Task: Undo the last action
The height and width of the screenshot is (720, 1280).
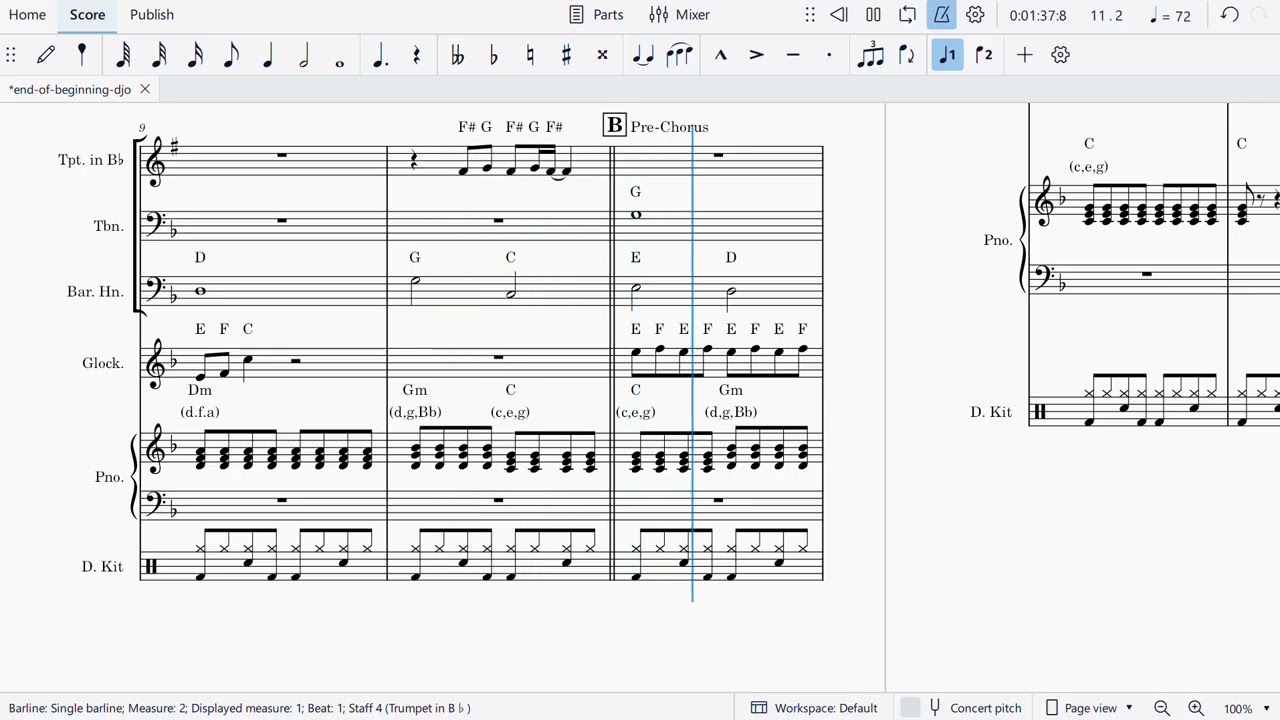Action: (1230, 15)
